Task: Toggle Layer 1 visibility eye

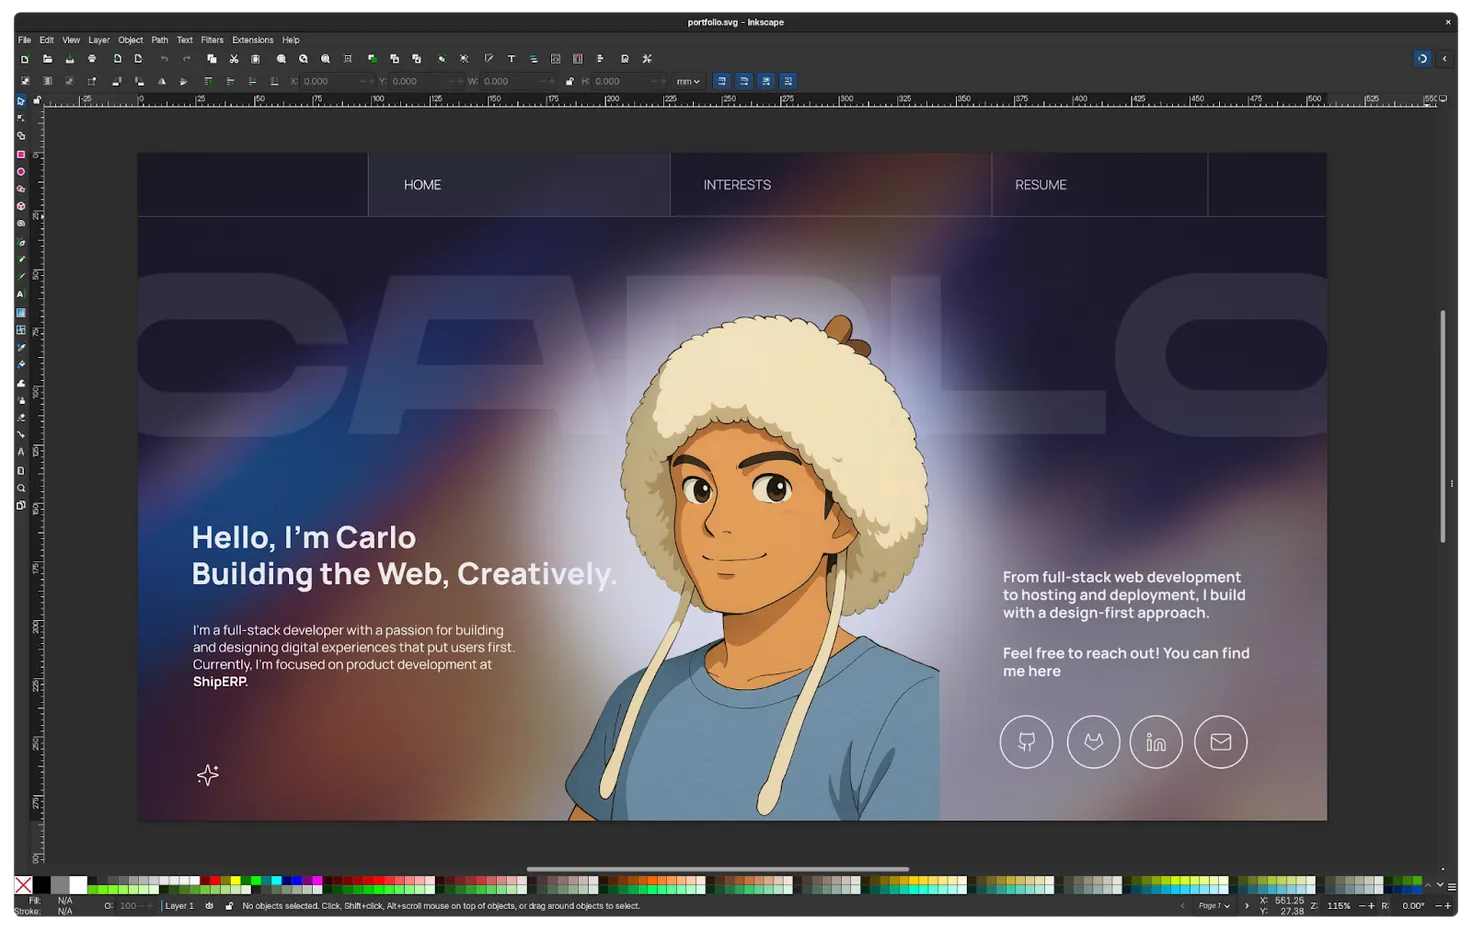Action: [x=209, y=906]
